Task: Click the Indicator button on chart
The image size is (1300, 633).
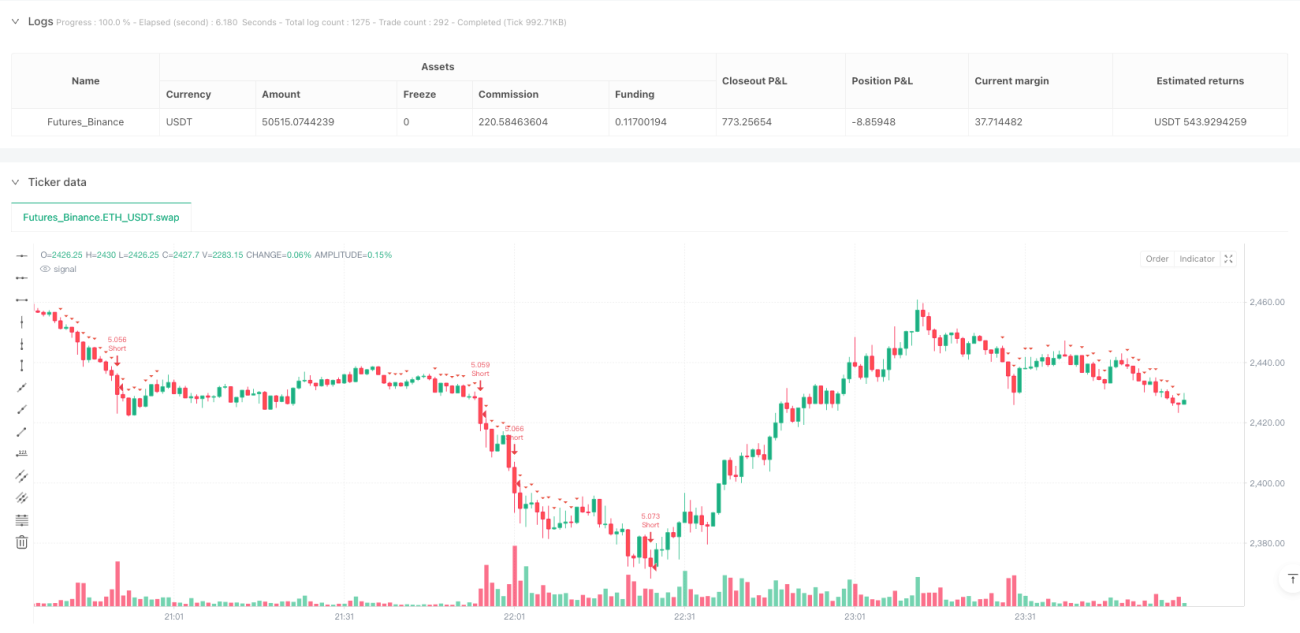Action: [x=1197, y=259]
